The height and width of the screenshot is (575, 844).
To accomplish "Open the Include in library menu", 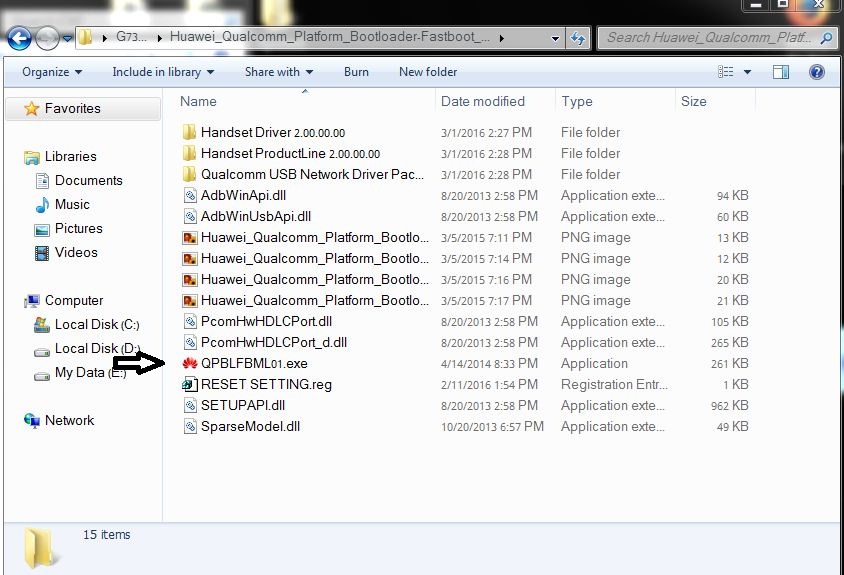I will pos(163,72).
